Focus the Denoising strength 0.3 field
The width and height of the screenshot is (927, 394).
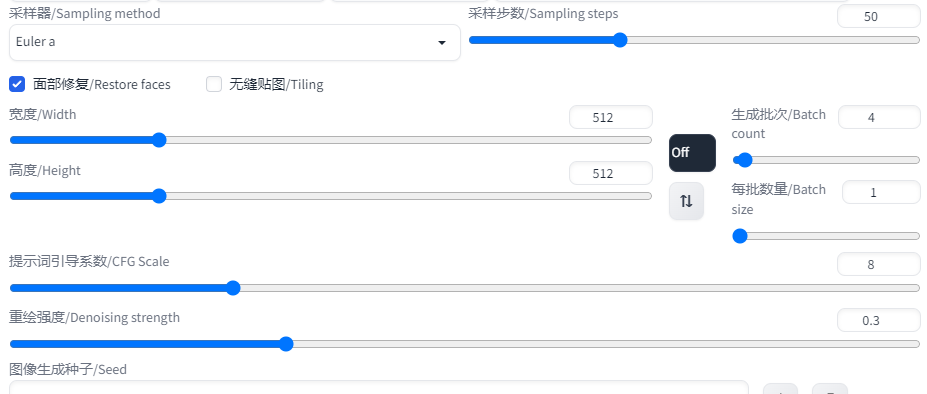coord(879,320)
